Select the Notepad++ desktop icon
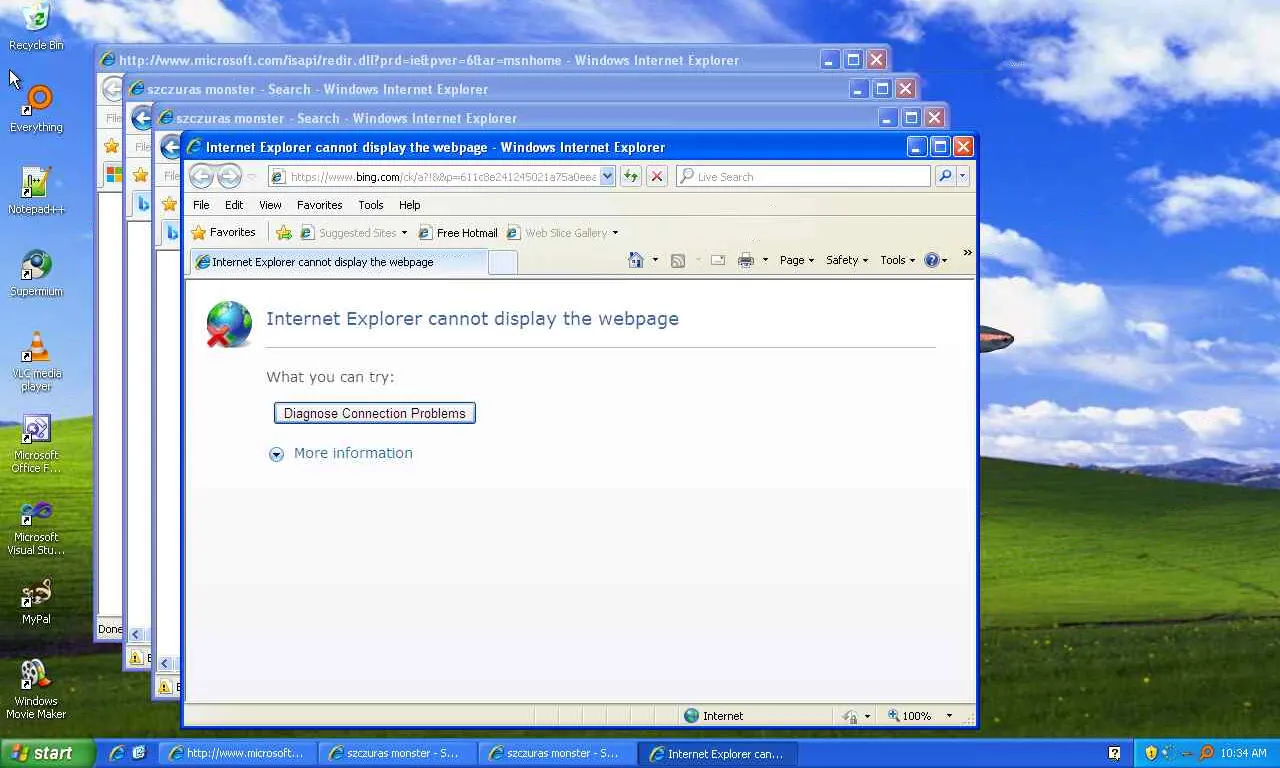Image resolution: width=1280 pixels, height=768 pixels. tap(36, 191)
